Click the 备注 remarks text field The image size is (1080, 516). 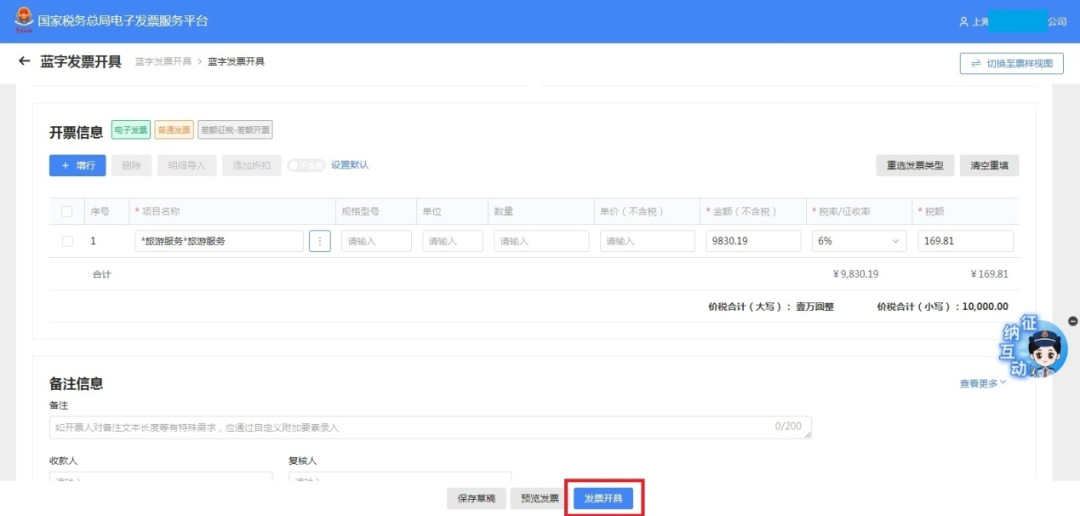pos(430,427)
